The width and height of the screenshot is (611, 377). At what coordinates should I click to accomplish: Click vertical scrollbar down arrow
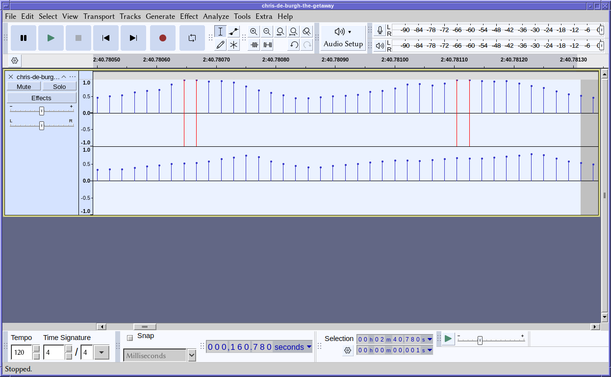(x=604, y=317)
